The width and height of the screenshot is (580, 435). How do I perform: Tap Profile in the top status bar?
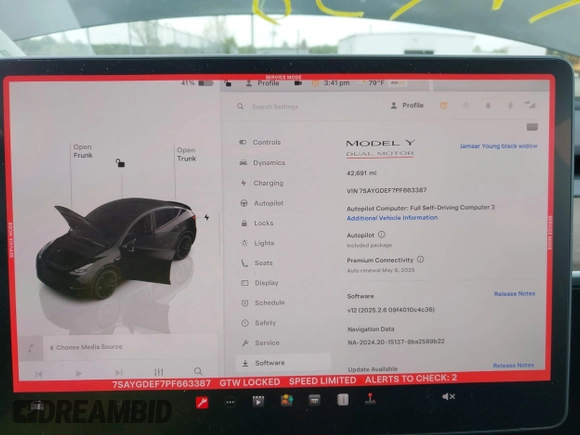[263, 83]
